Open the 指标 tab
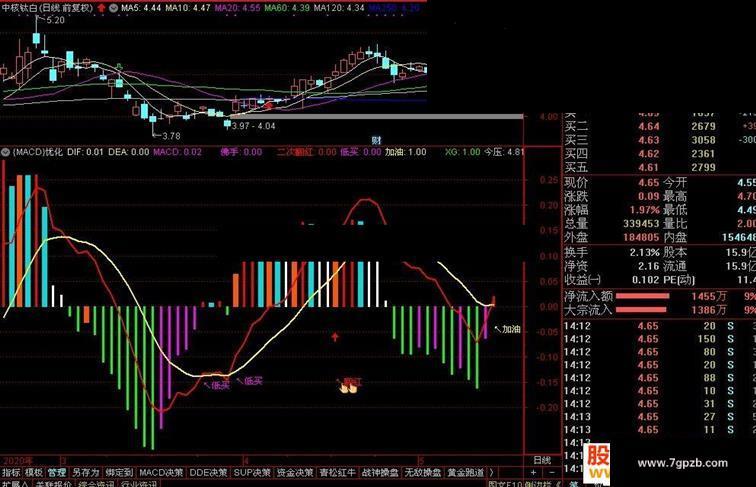Screen dimensions: 756x487 click(x=11, y=473)
